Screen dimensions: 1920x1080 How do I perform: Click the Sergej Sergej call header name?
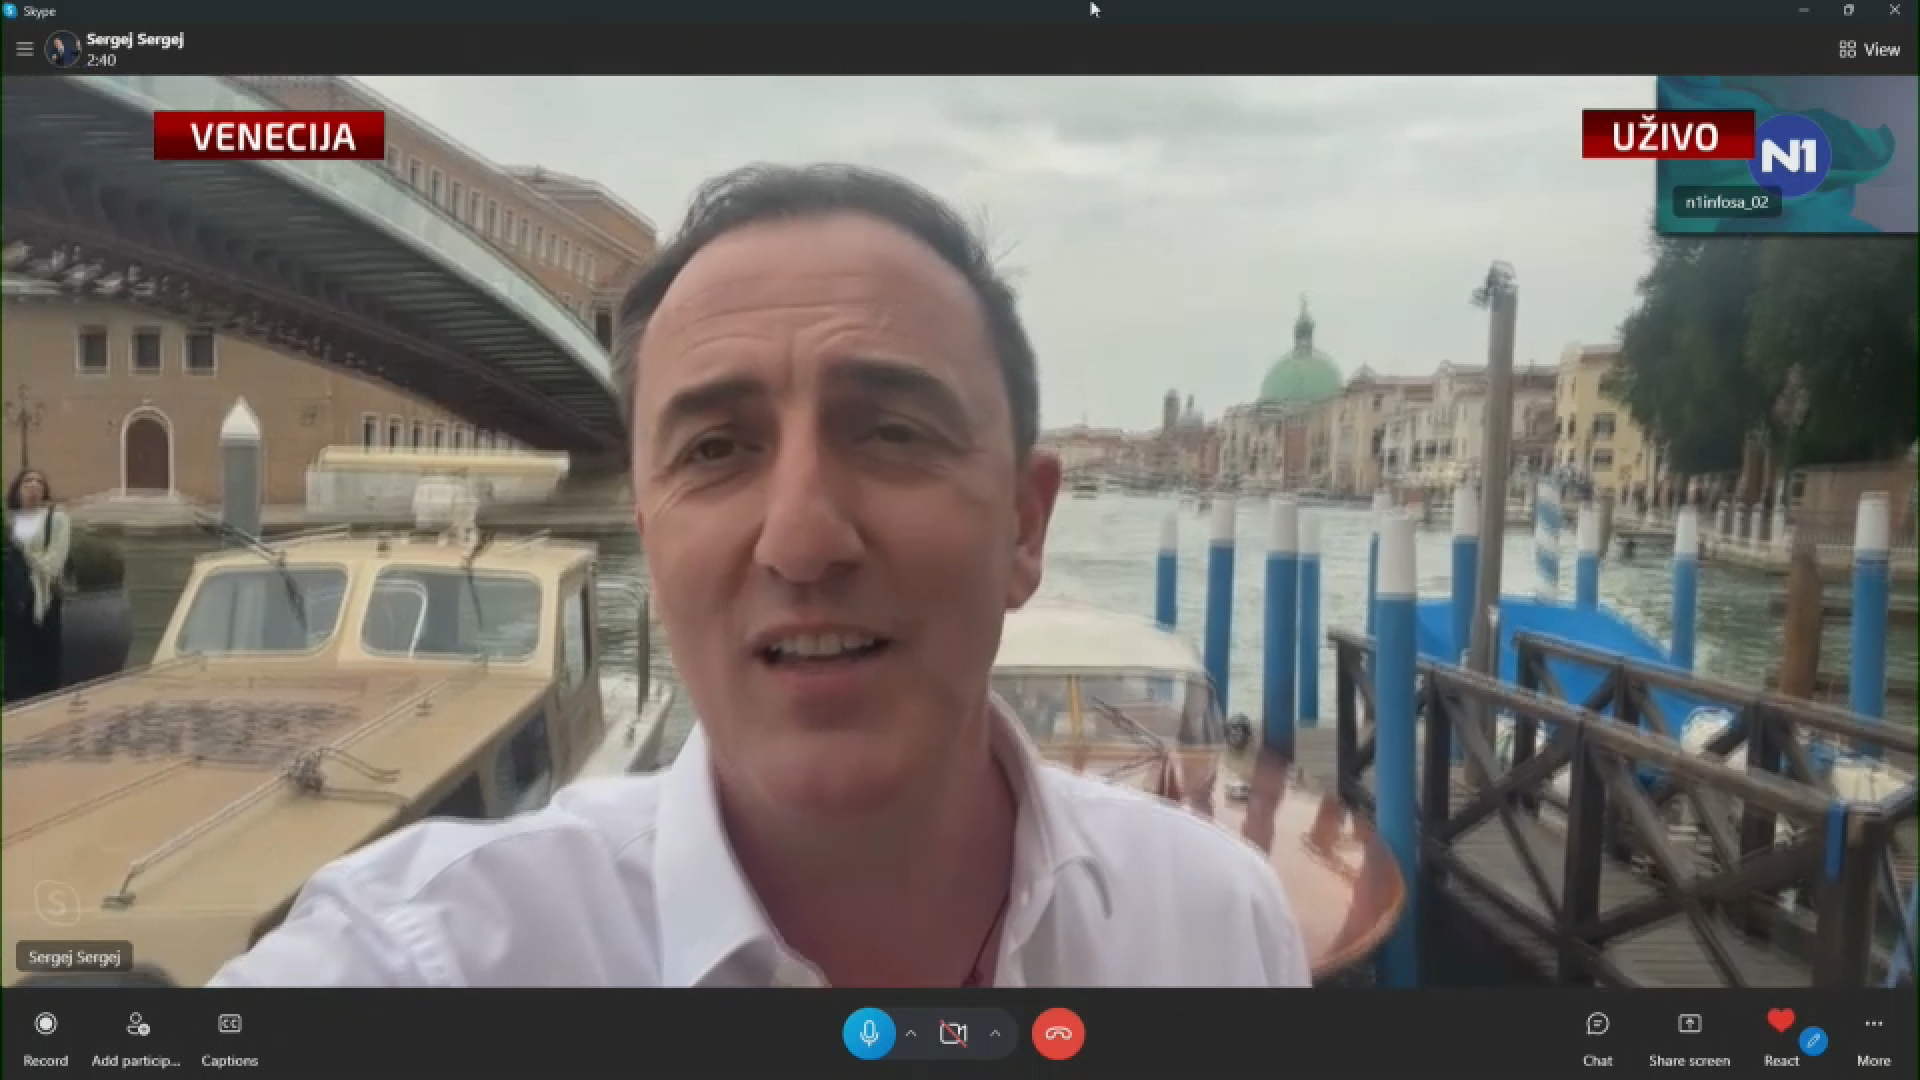click(x=135, y=40)
